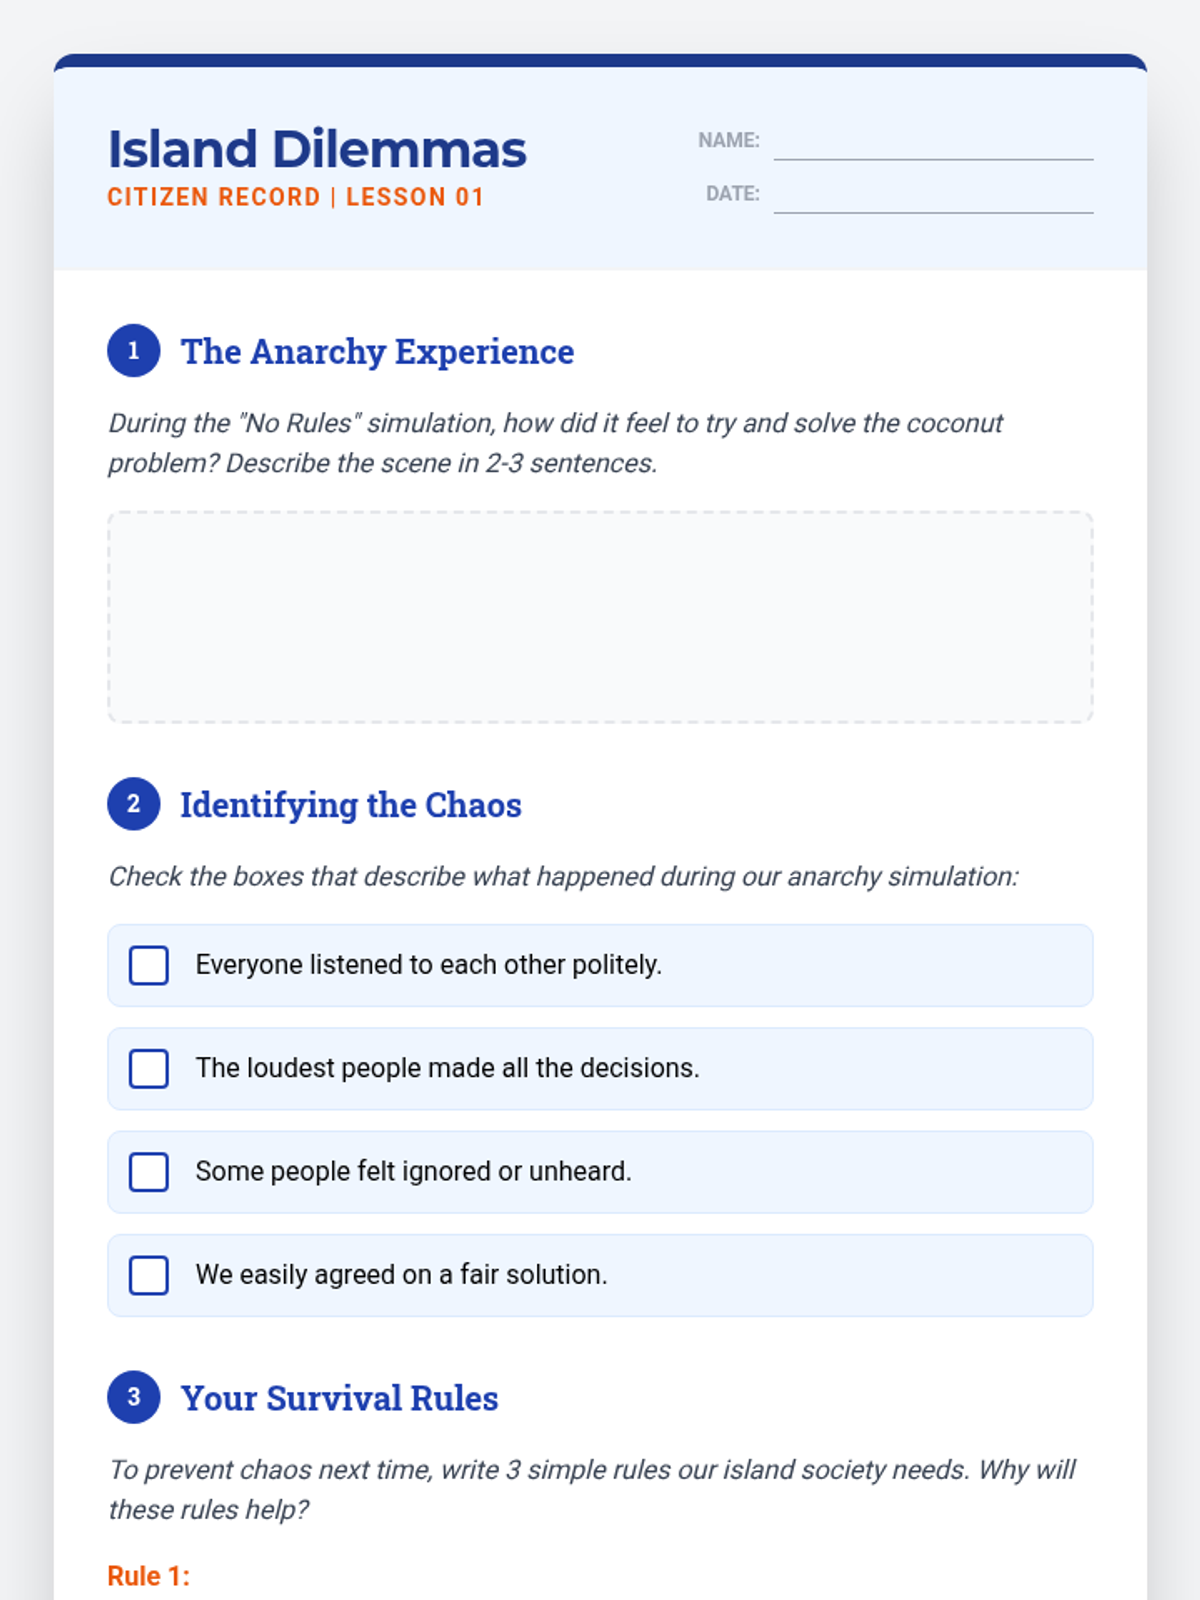The width and height of the screenshot is (1200, 1600).
Task: Select 'We easily agreed on a fair solution'
Action: point(149,1276)
